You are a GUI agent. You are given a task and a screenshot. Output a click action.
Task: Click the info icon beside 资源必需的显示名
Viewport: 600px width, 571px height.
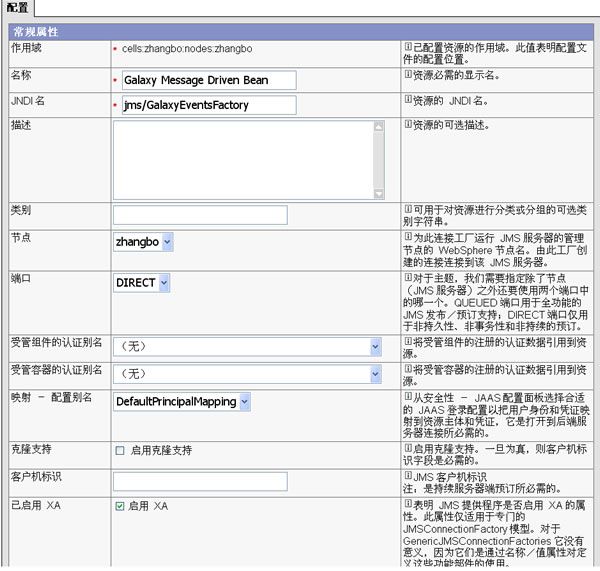tap(408, 74)
